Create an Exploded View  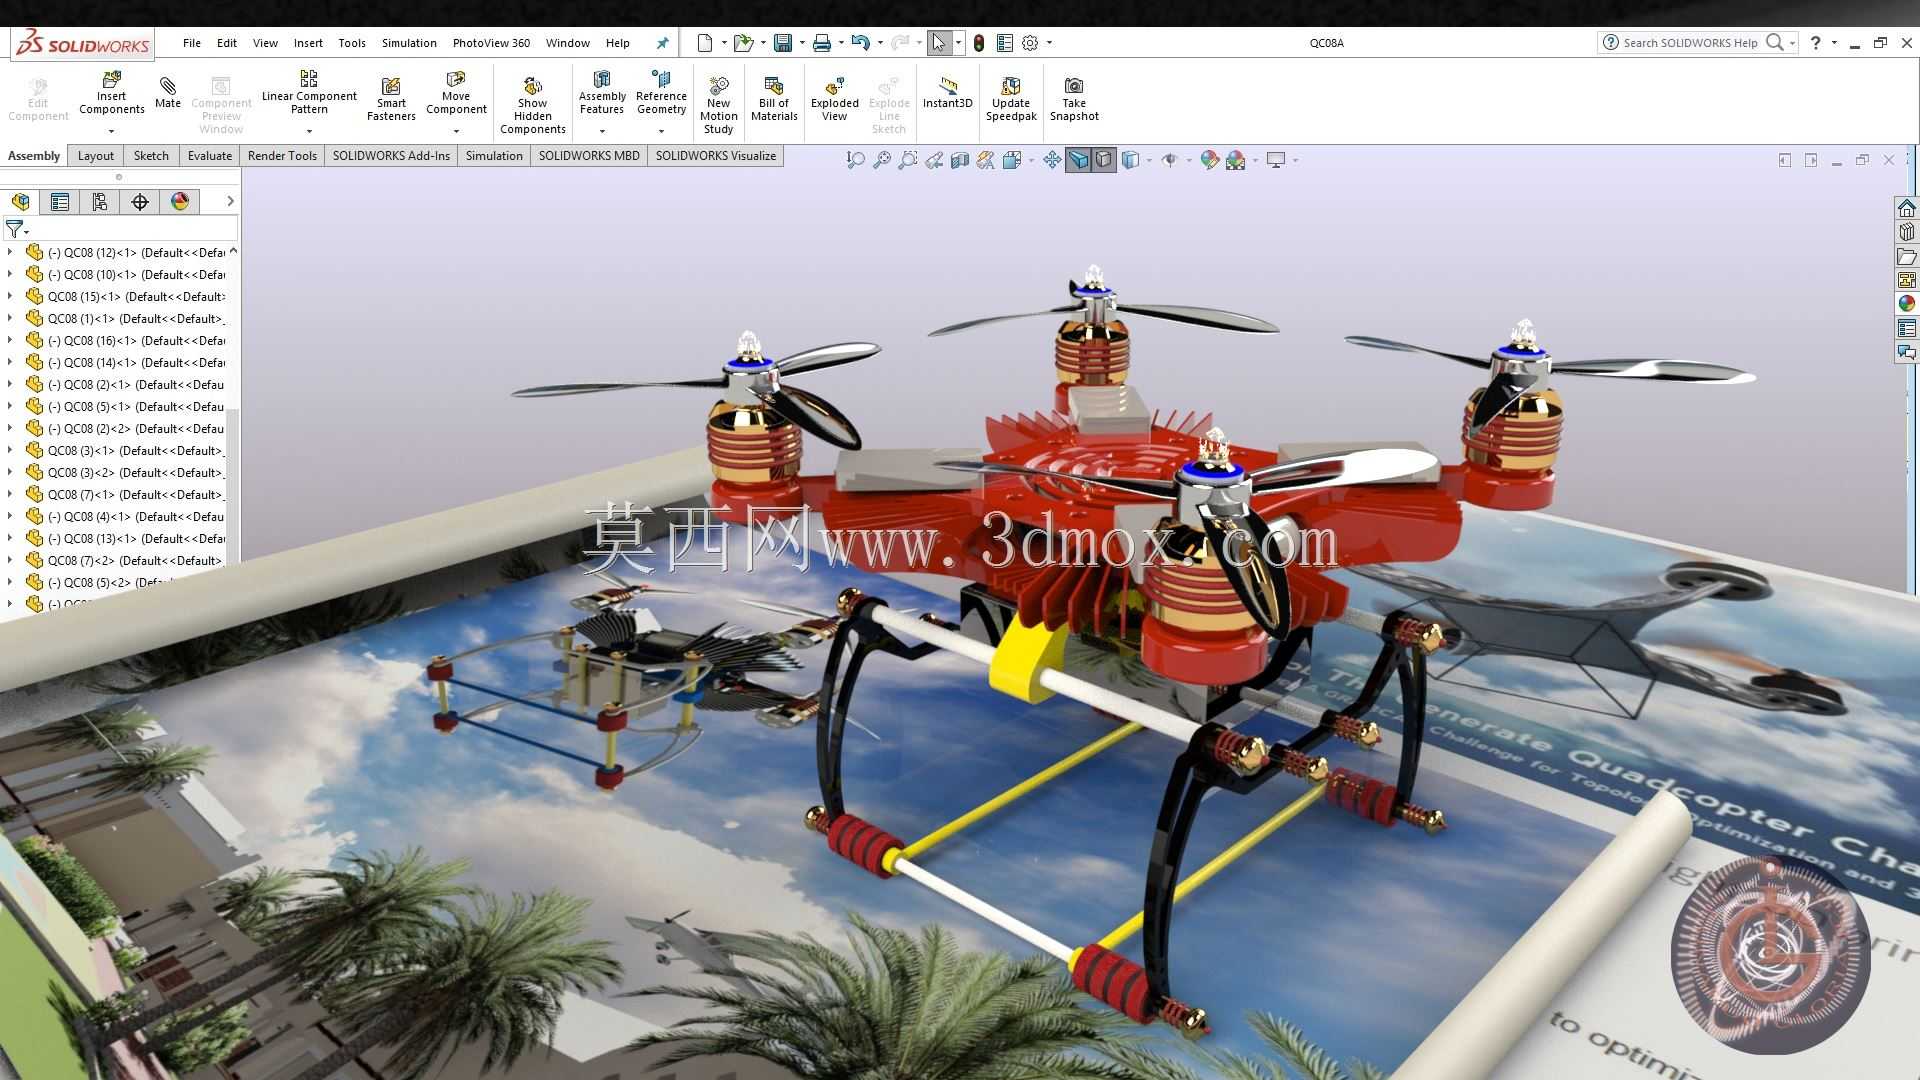[835, 99]
